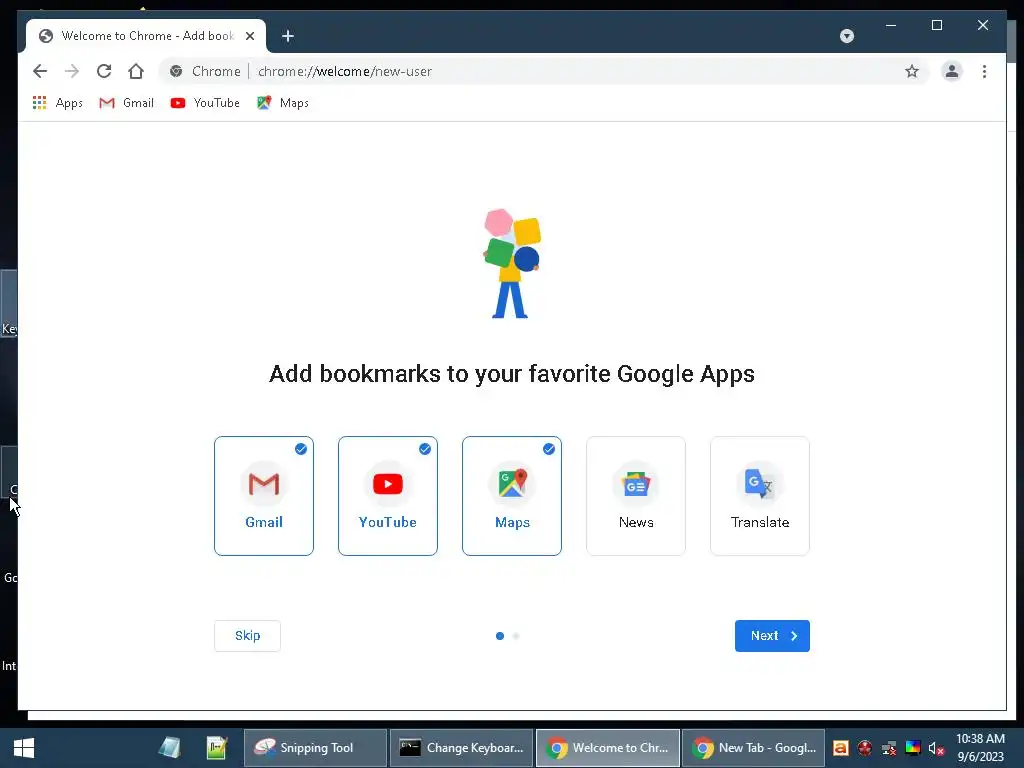1024x768 pixels.
Task: Deselect the Gmail app card
Action: point(264,496)
